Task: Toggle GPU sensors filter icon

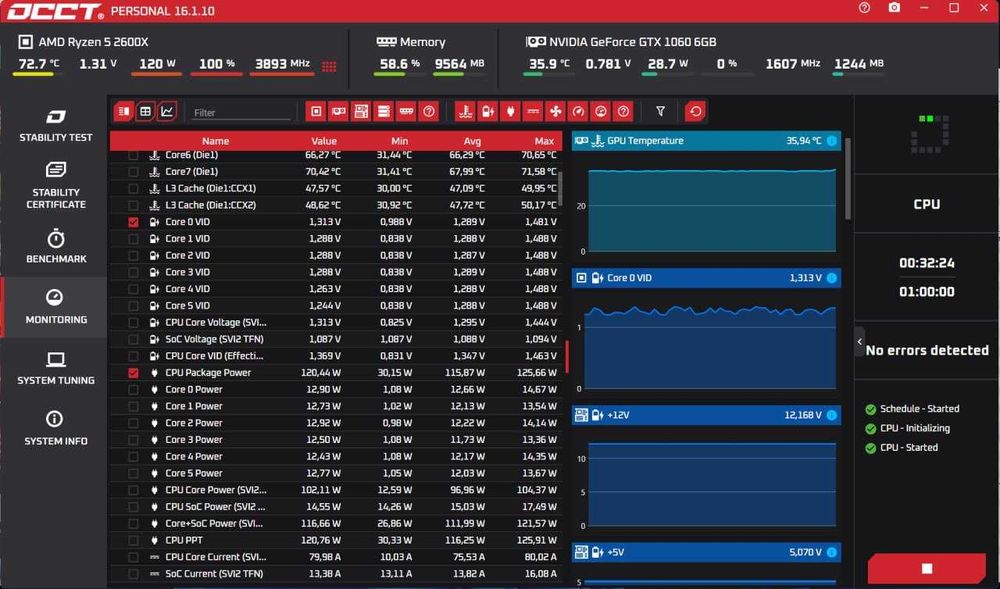Action: pos(339,112)
